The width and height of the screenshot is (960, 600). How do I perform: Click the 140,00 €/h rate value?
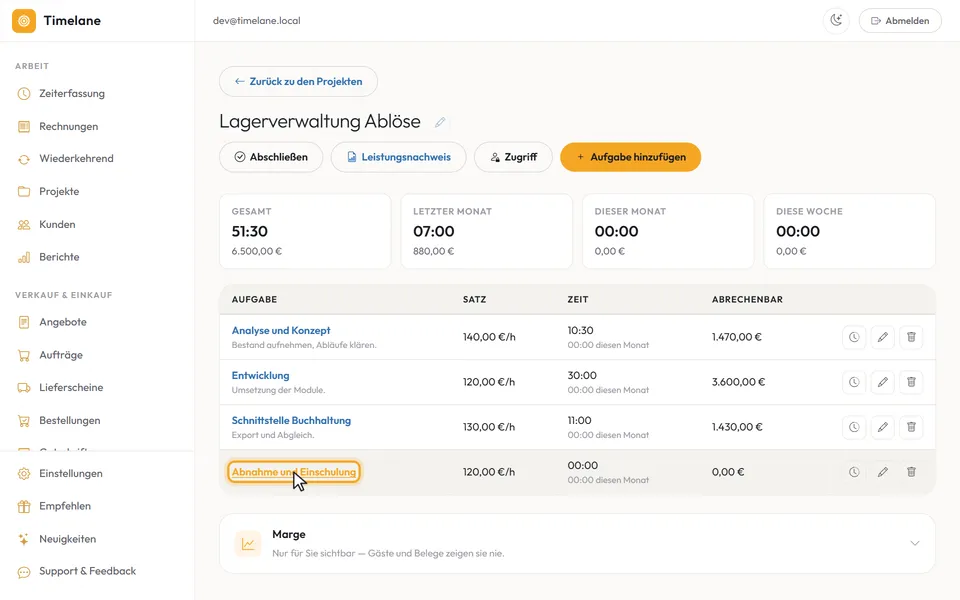point(489,337)
